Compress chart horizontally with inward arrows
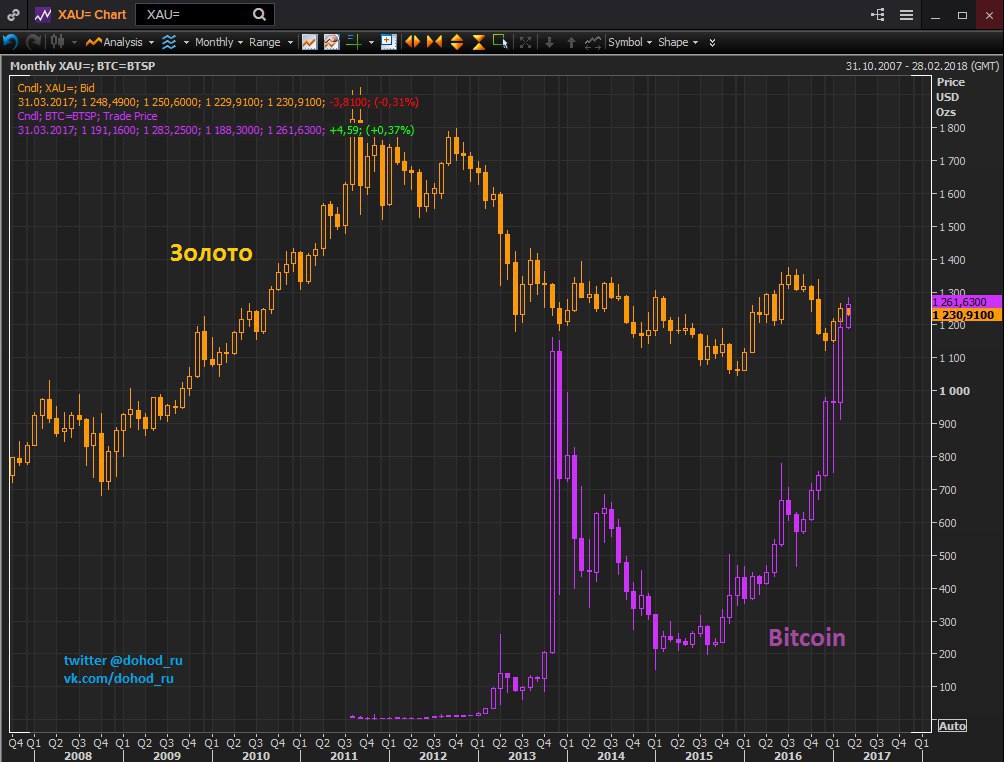This screenshot has height=762, width=1004. 434,42
